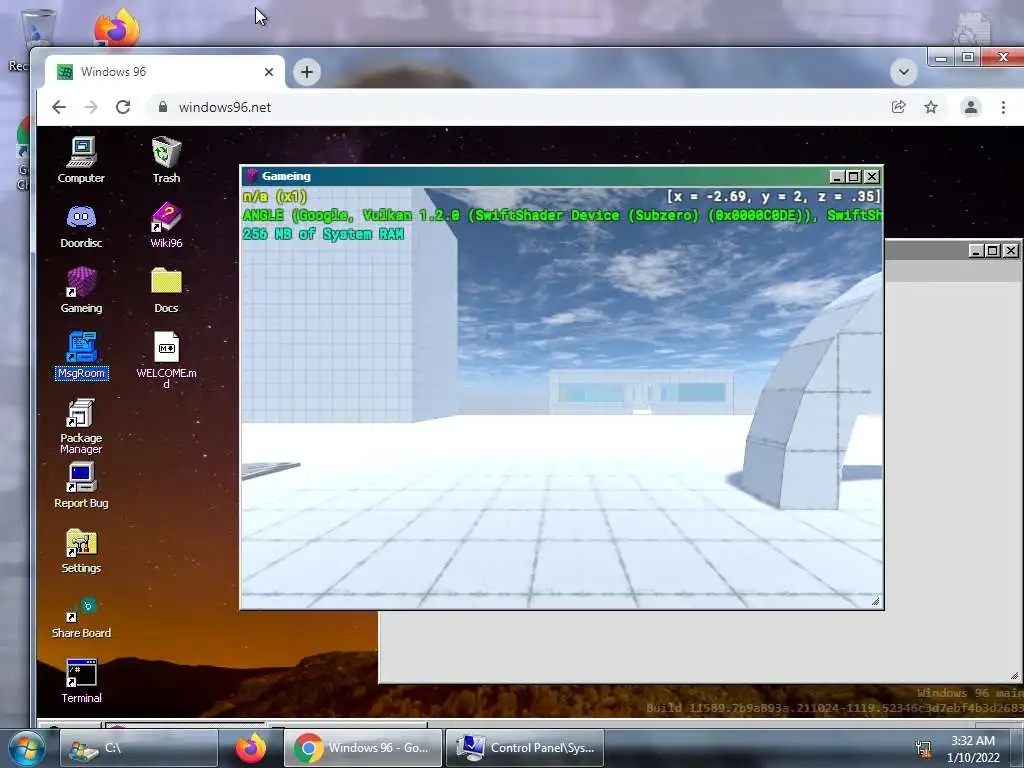The height and width of the screenshot is (768, 1024).
Task: Open the Trash desktop icon in Windows 96
Action: [166, 159]
